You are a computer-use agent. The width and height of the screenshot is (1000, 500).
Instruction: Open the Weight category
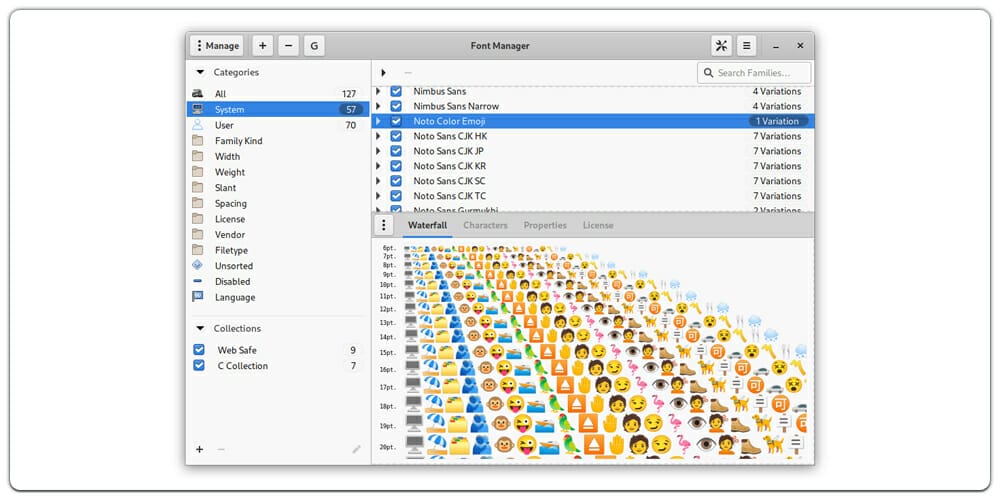click(278, 172)
